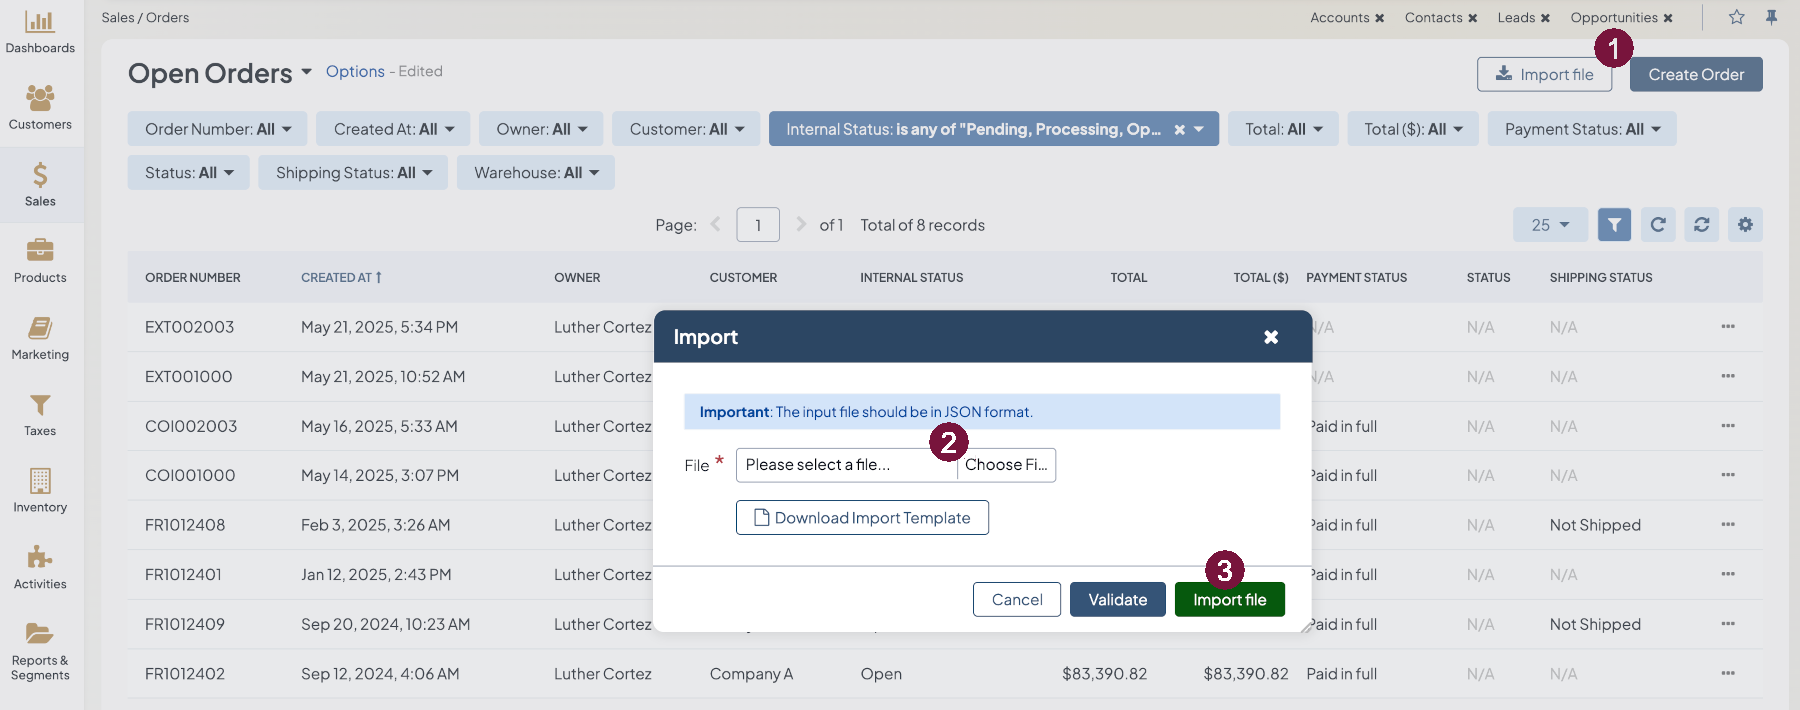The height and width of the screenshot is (710, 1800).
Task: Click the star favorite icon
Action: (x=1737, y=17)
